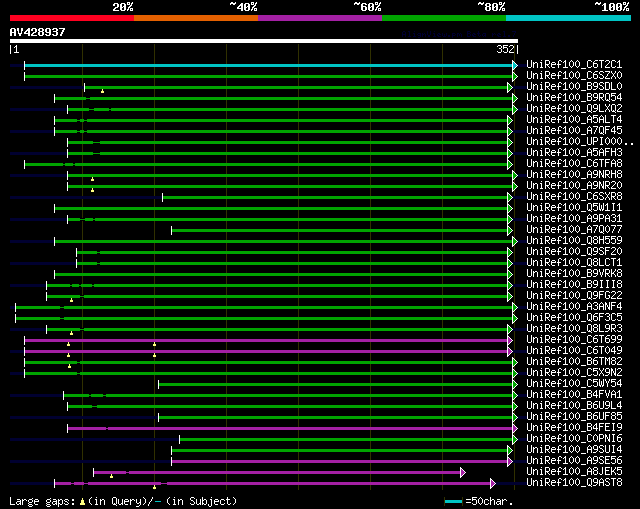This screenshot has width=640, height=509.
Task: Open the UniRef100_C6SZX0 hit label
Action: (x=574, y=76)
